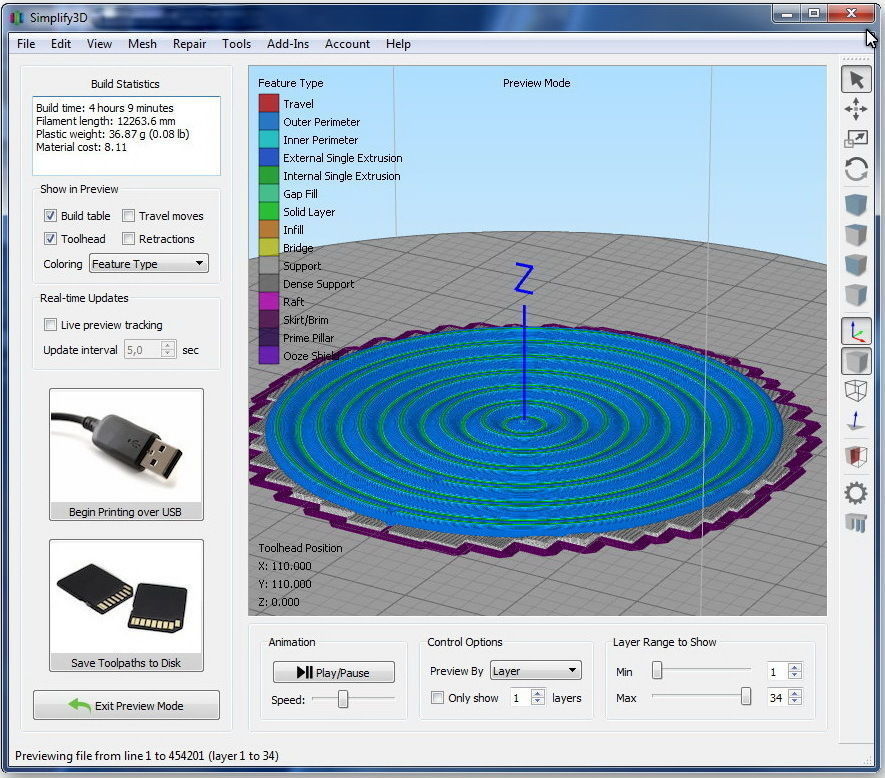Choose the translate view move tool
This screenshot has height=778, width=885.
[856, 108]
